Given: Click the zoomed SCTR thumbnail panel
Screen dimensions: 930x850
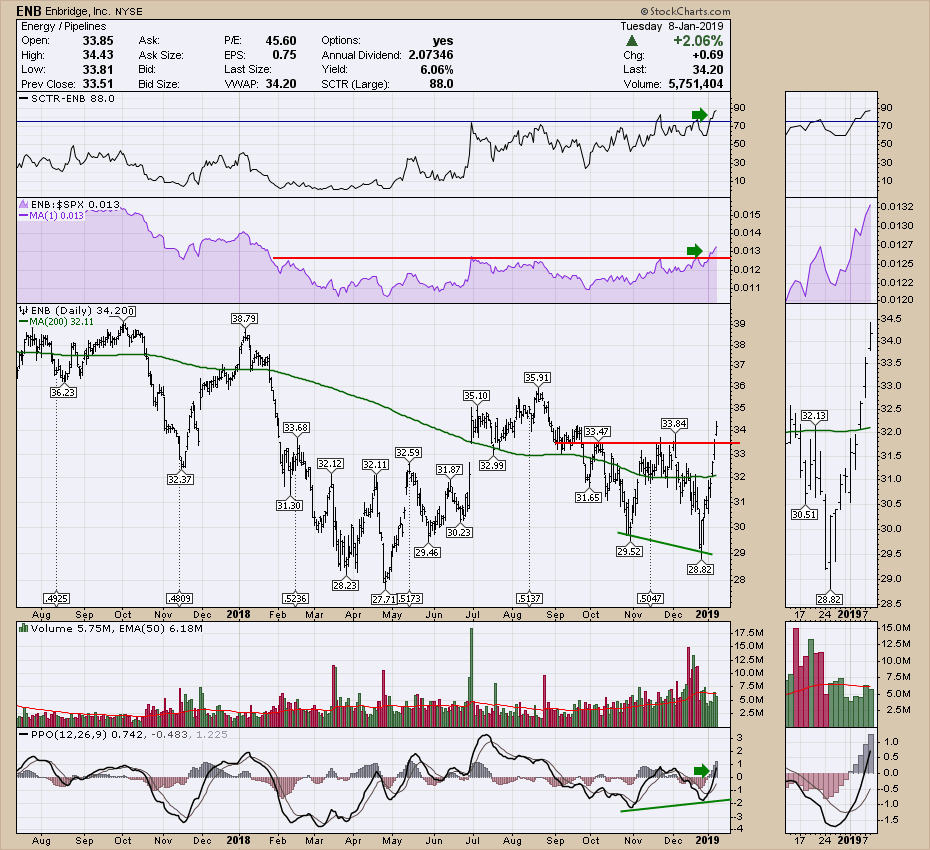Looking at the screenshot, I should (831, 144).
